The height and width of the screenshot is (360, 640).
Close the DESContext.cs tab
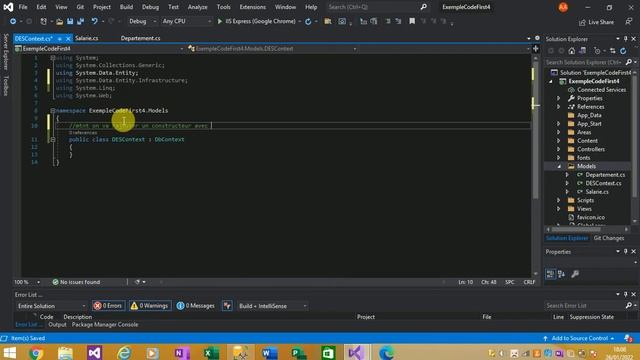[x=68, y=38]
